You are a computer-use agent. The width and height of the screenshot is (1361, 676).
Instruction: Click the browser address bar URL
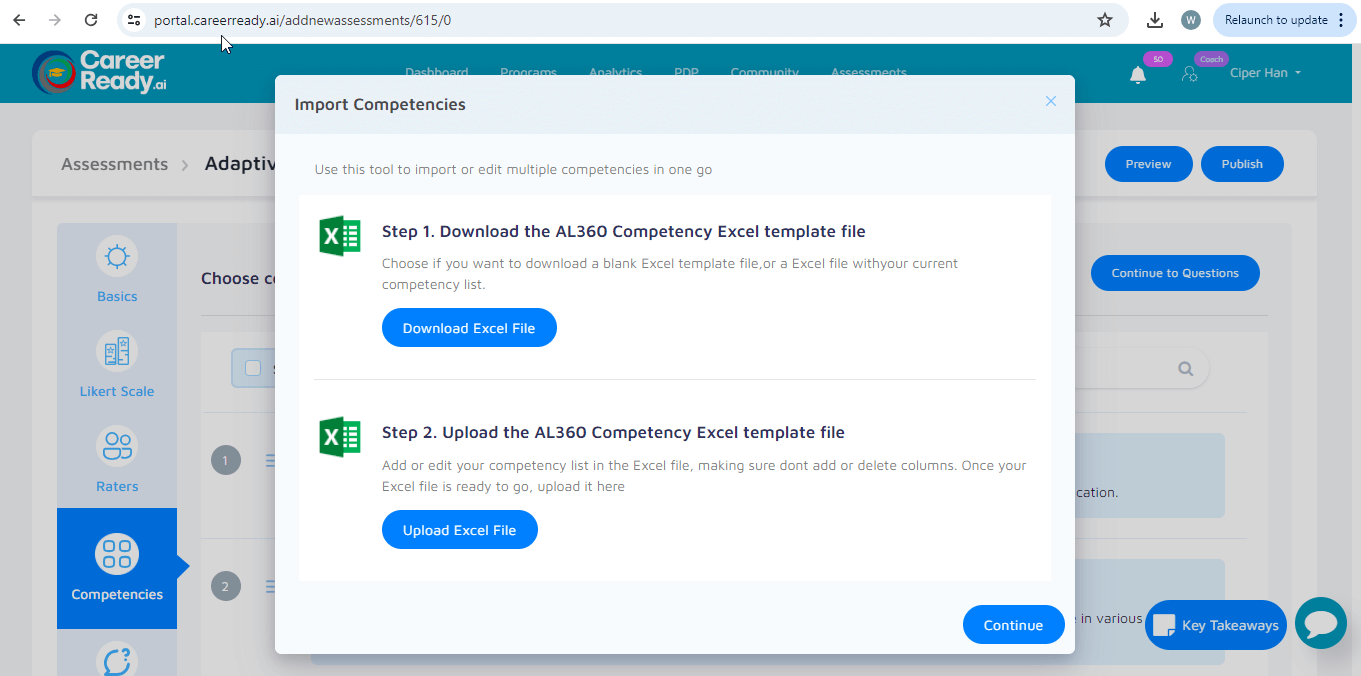pyautogui.click(x=302, y=20)
